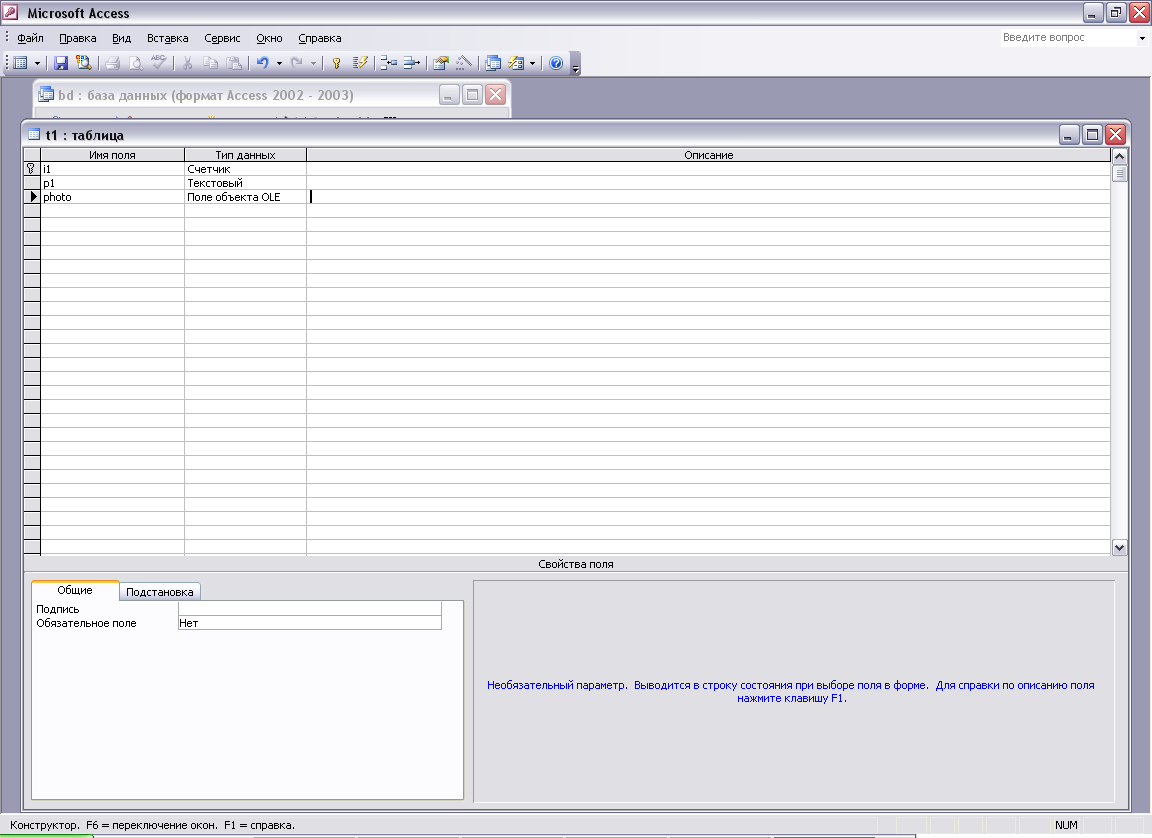Maximize the t1 table window
This screenshot has width=1152, height=838.
coord(1092,134)
